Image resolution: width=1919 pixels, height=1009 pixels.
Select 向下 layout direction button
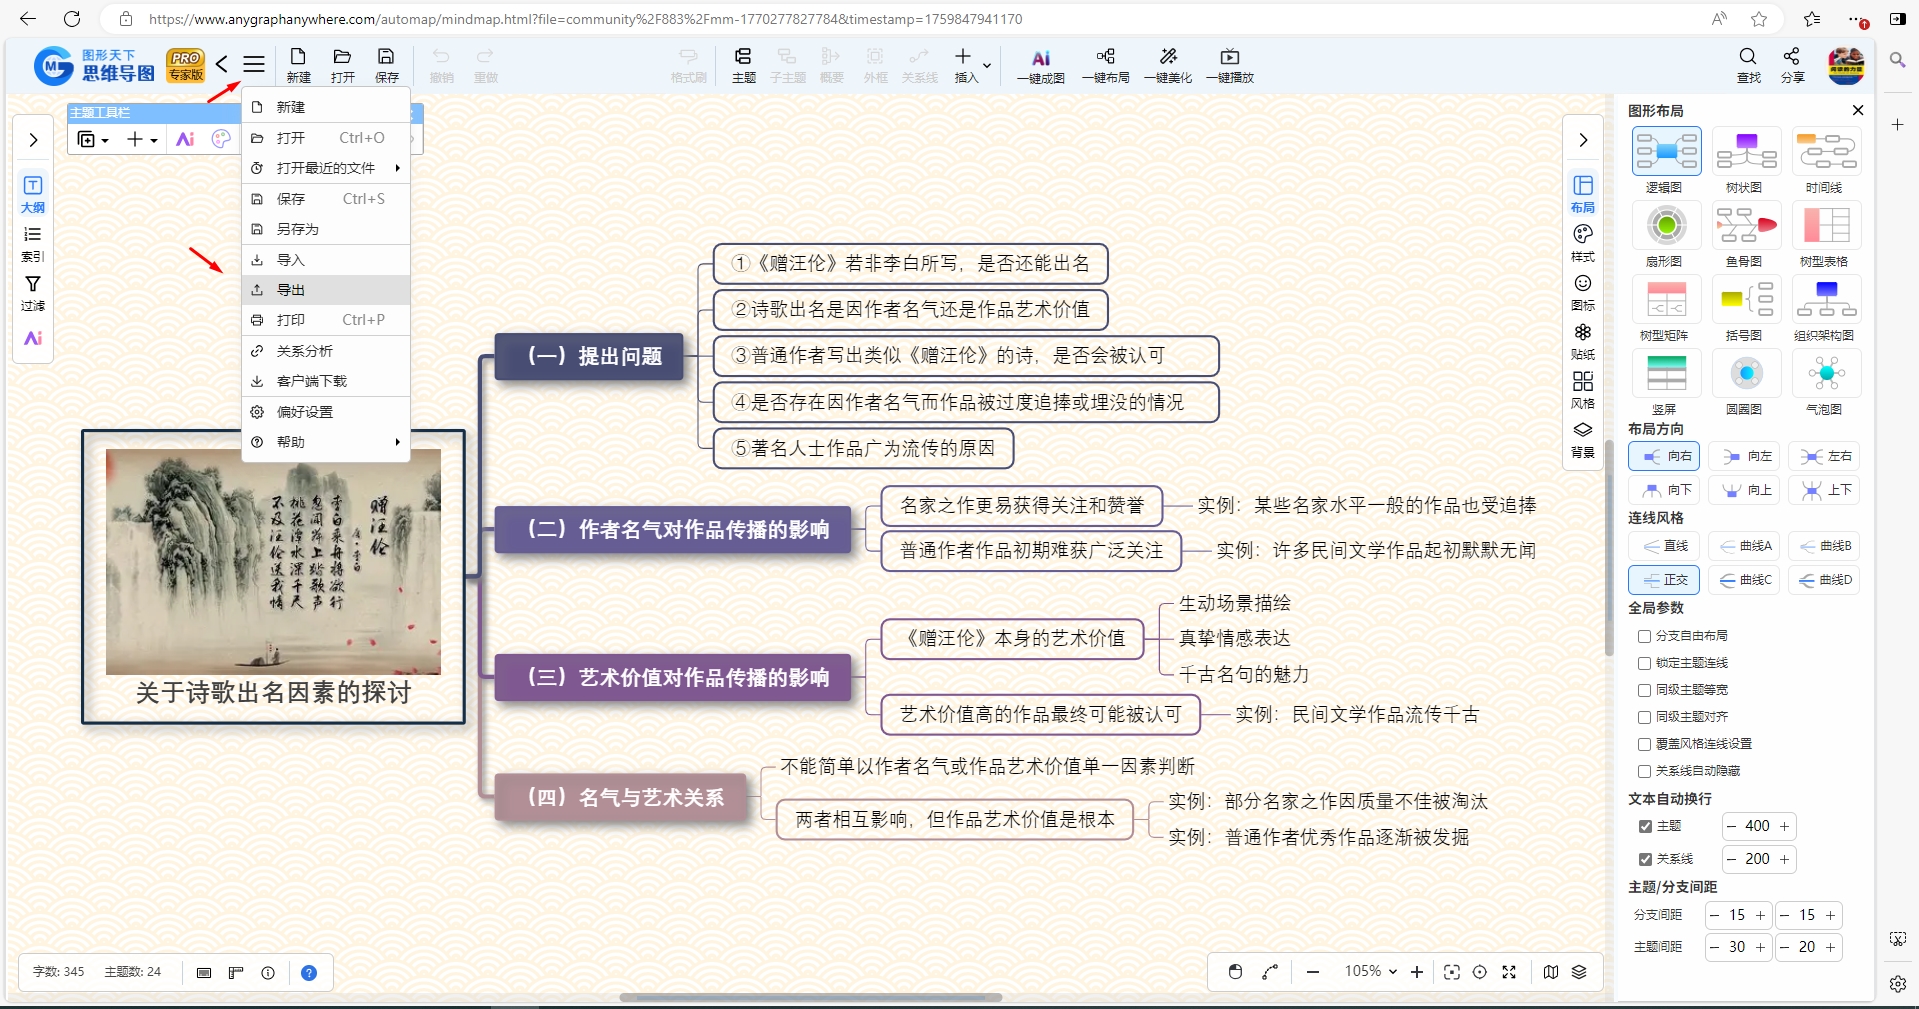tap(1664, 490)
